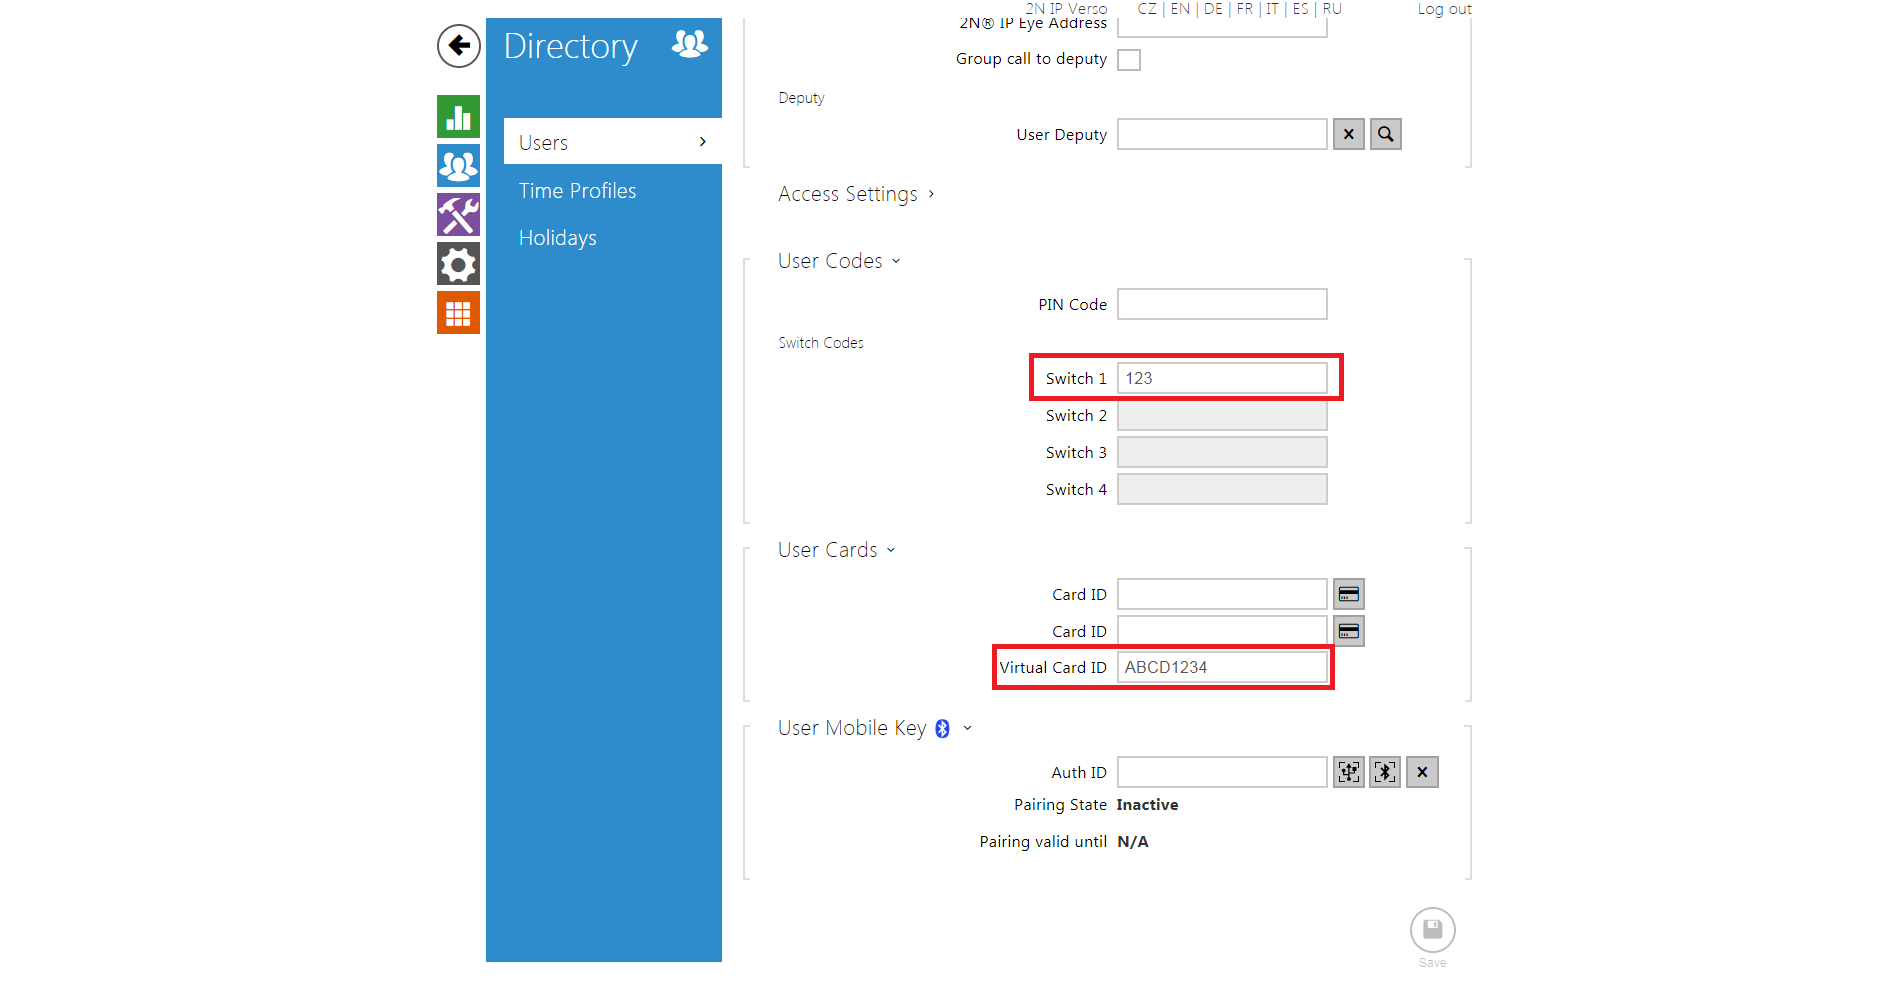Image resolution: width=1902 pixels, height=984 pixels.
Task: Switch language to DE
Action: [x=1213, y=9]
